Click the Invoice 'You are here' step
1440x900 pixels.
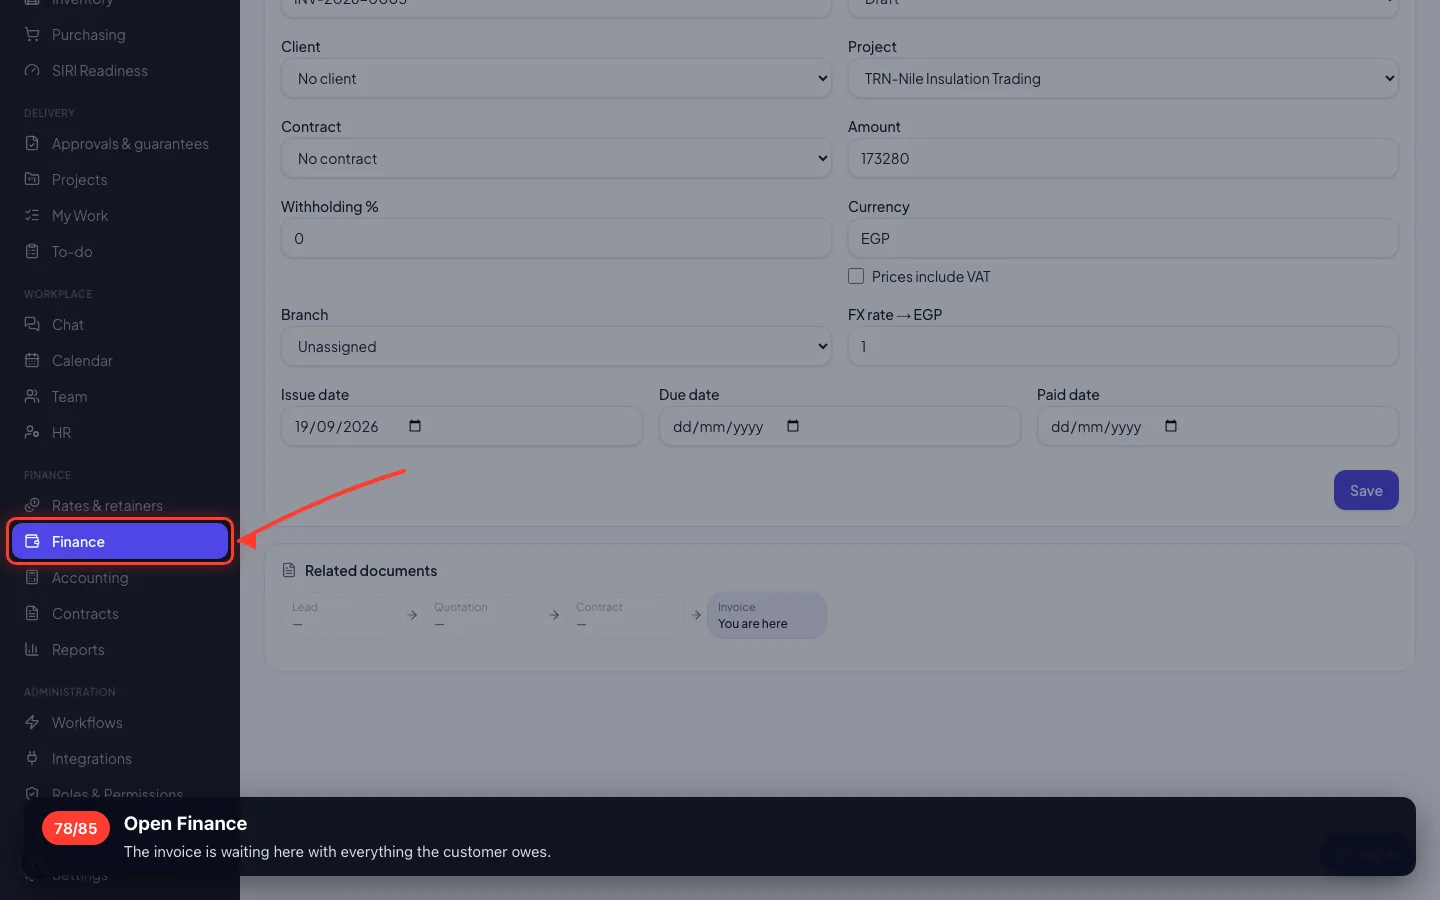[767, 615]
